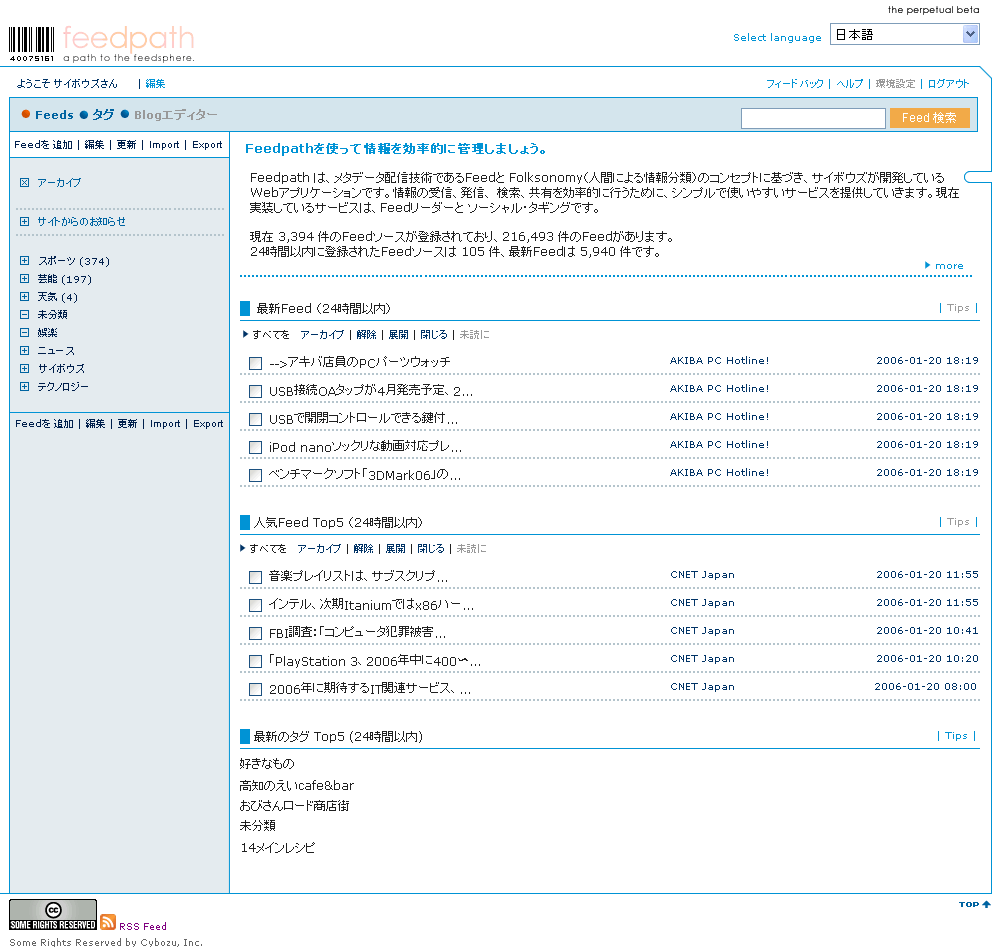The height and width of the screenshot is (947, 1000).
Task: Check the インテル次期Itanium feed checkbox
Action: coord(255,606)
